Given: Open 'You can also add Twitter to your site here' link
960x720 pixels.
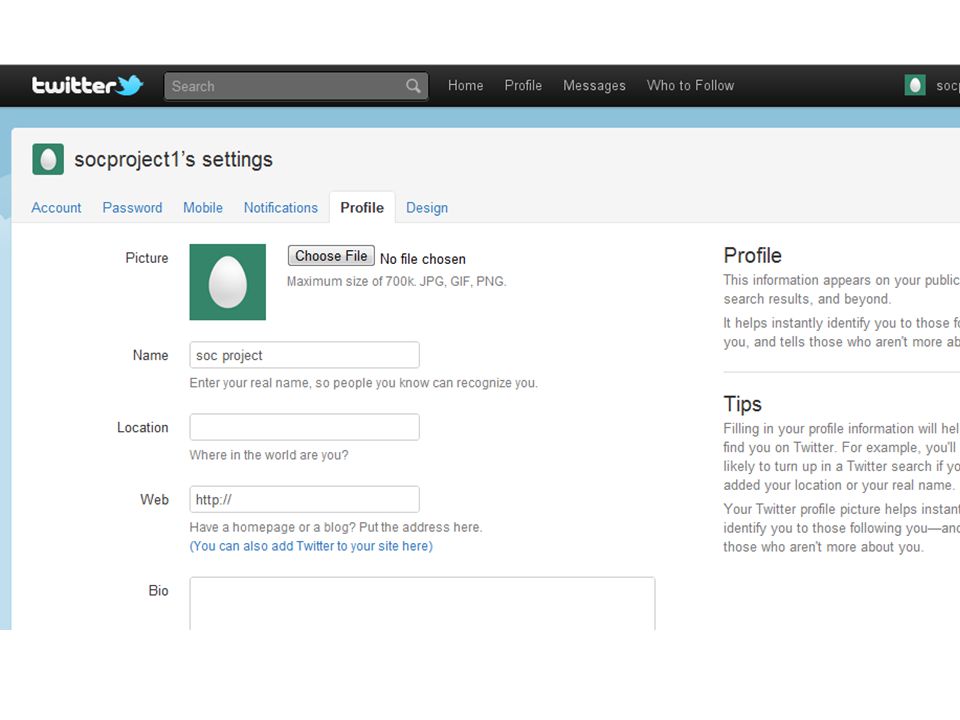Looking at the screenshot, I should click(311, 546).
